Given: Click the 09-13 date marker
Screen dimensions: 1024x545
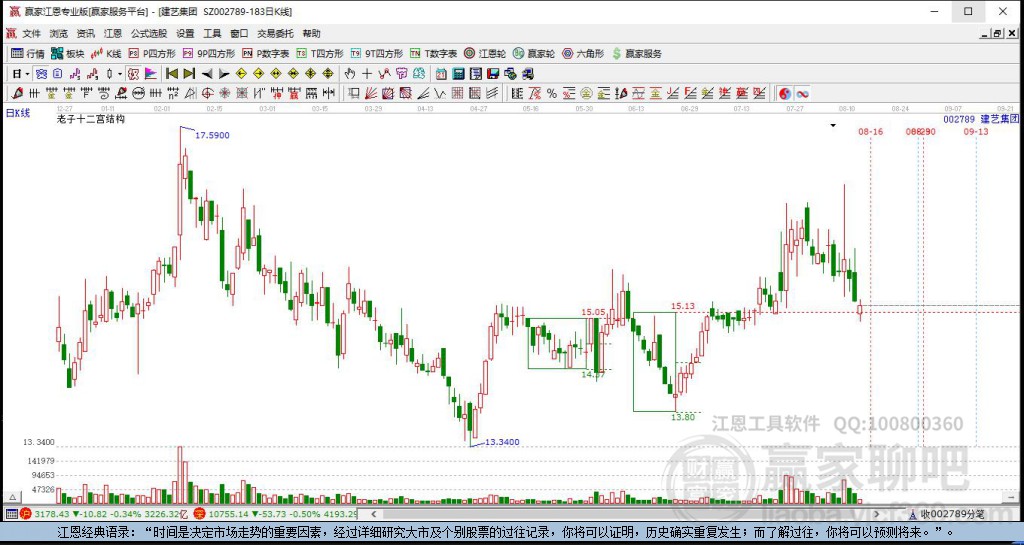Looking at the screenshot, I should [976, 132].
